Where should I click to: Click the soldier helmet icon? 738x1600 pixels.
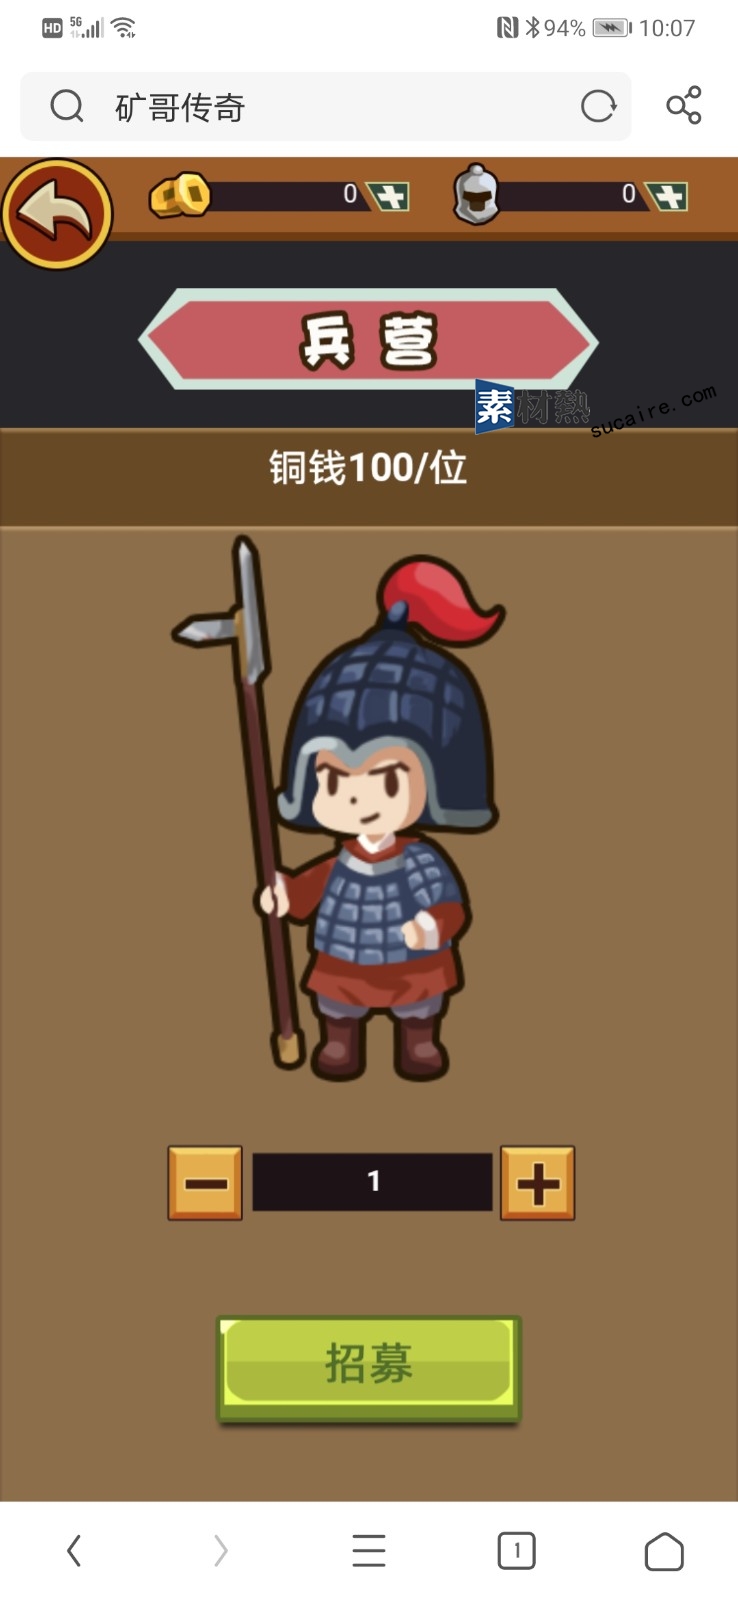[x=477, y=194]
